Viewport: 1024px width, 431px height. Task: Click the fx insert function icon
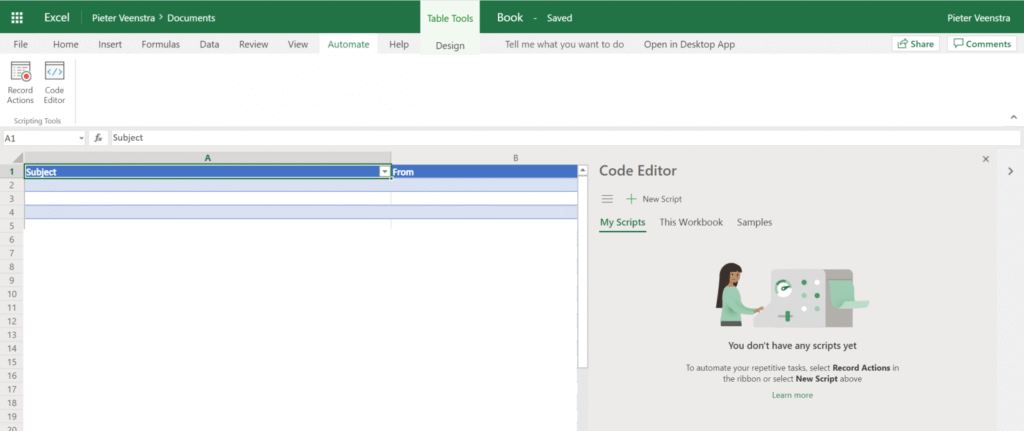(98, 138)
